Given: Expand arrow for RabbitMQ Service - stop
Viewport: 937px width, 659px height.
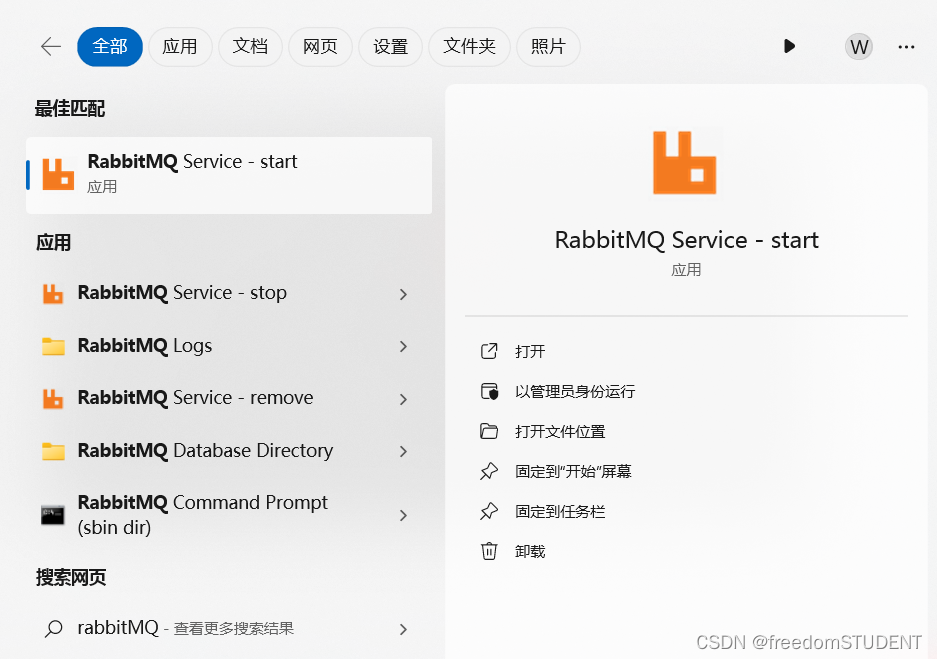Looking at the screenshot, I should 403,294.
